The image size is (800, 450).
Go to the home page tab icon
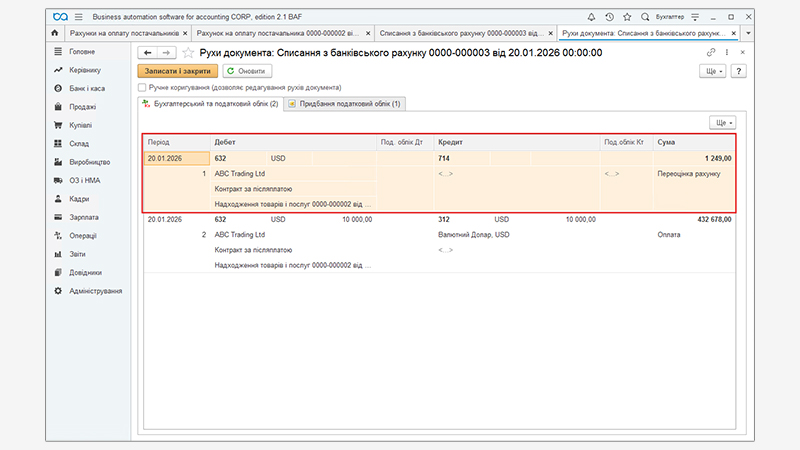54,33
